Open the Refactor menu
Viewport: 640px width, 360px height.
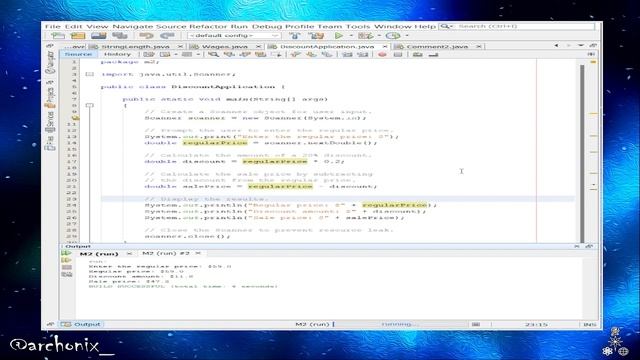pos(208,26)
